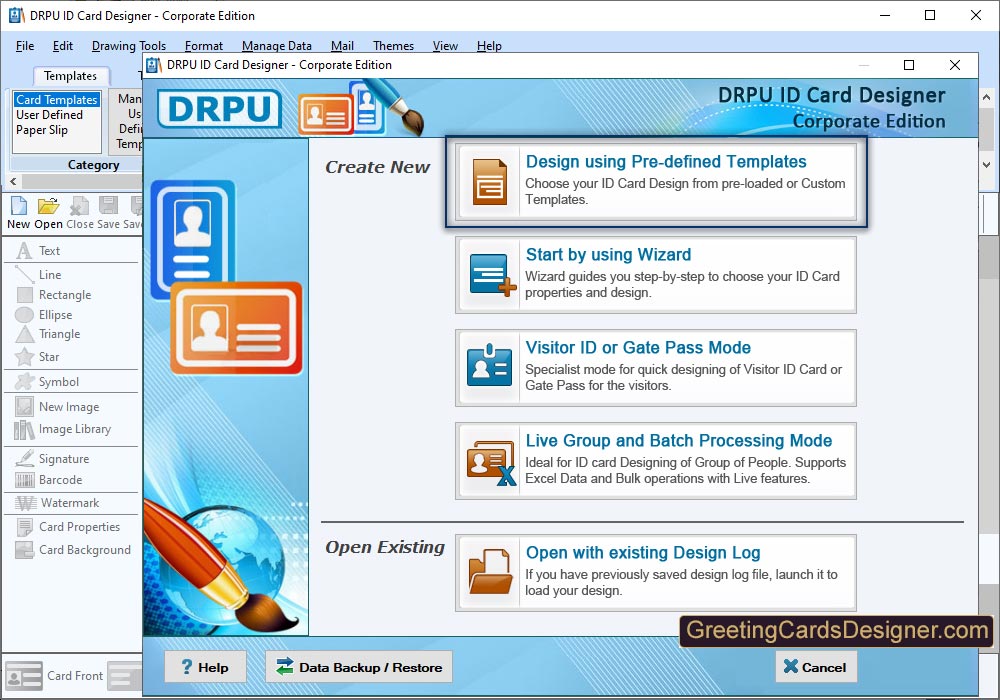
Task: Select the Text tool icon
Action: click(24, 251)
